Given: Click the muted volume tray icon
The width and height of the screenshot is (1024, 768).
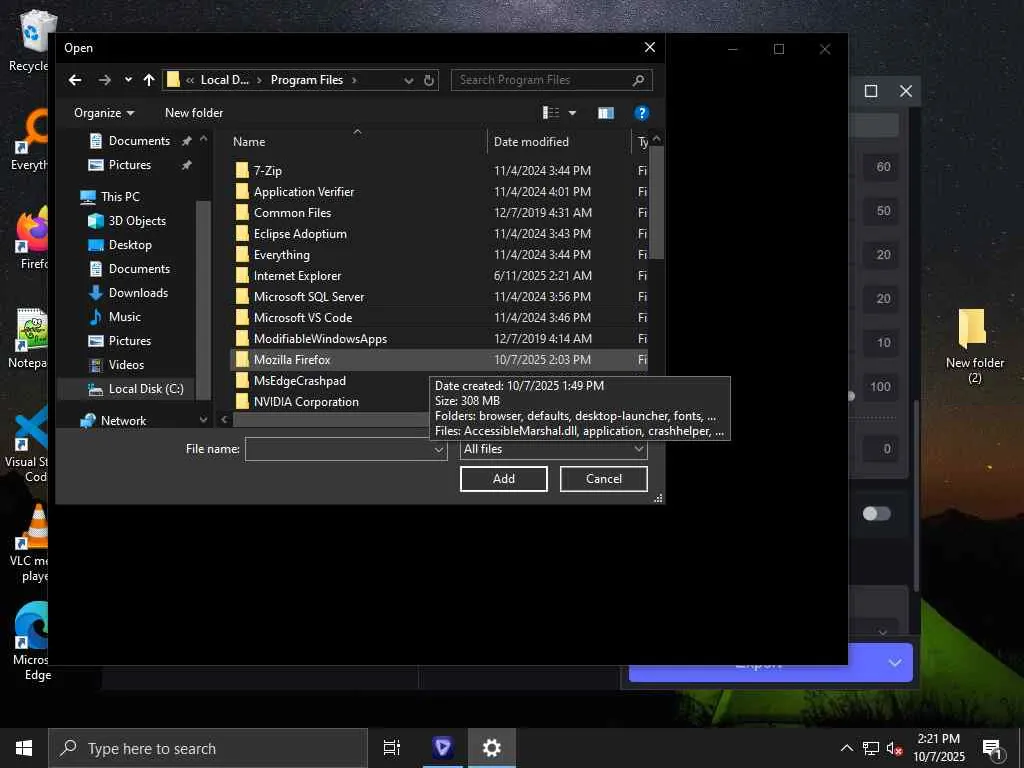Looking at the screenshot, I should pyautogui.click(x=895, y=748).
